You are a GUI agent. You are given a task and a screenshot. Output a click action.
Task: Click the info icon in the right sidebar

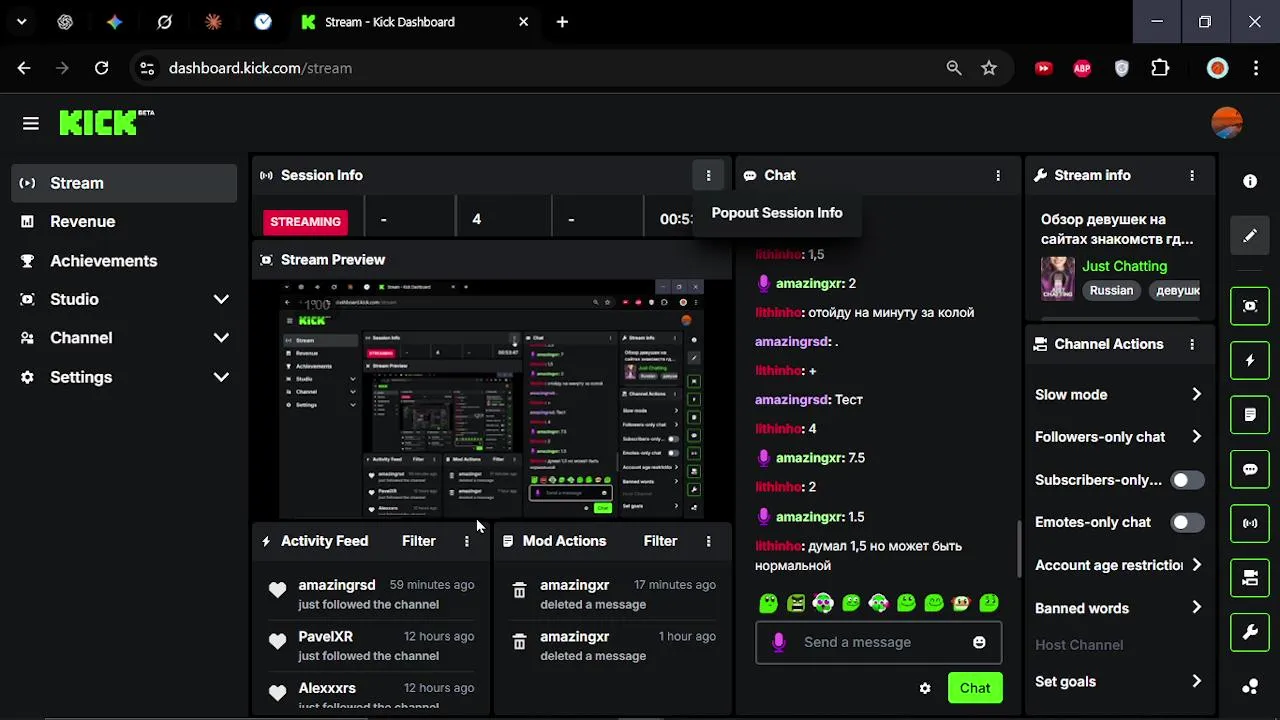(1250, 181)
